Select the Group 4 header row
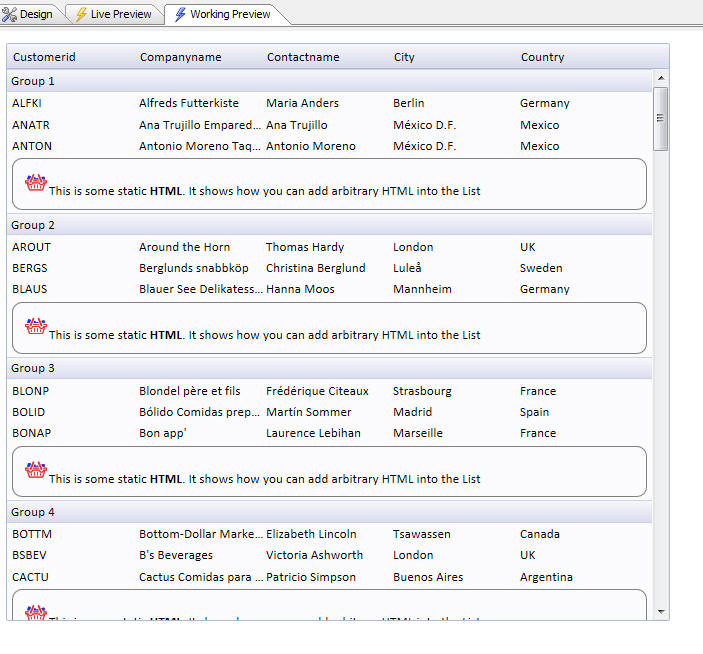This screenshot has width=703, height=654. pyautogui.click(x=330, y=512)
